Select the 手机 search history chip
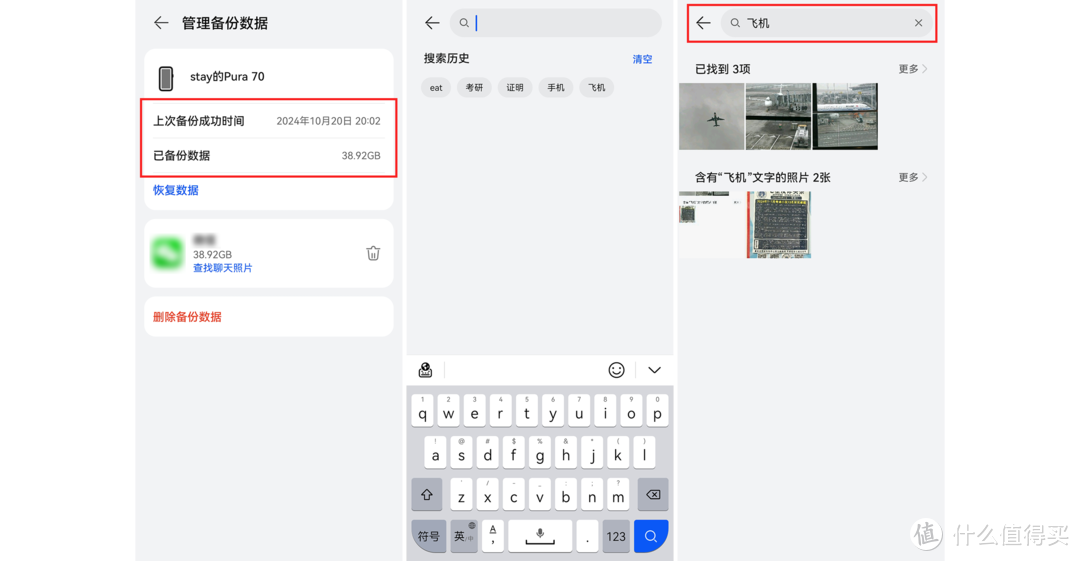Image resolution: width=1080 pixels, height=561 pixels. point(556,88)
